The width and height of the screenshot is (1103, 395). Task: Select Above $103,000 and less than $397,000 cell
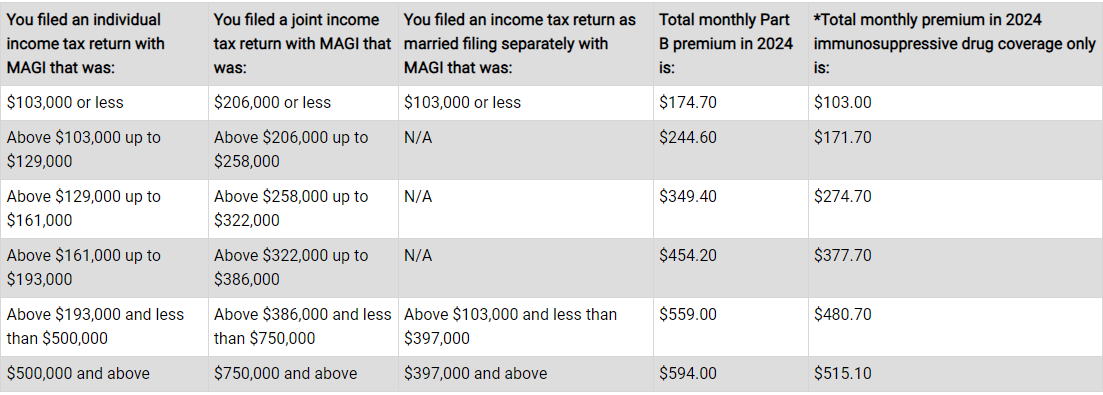coord(525,326)
